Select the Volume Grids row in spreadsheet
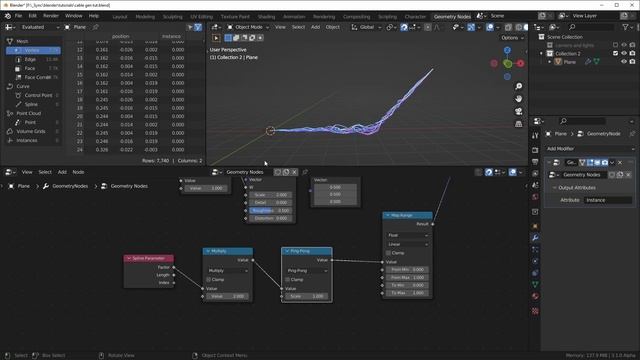 coord(33,131)
